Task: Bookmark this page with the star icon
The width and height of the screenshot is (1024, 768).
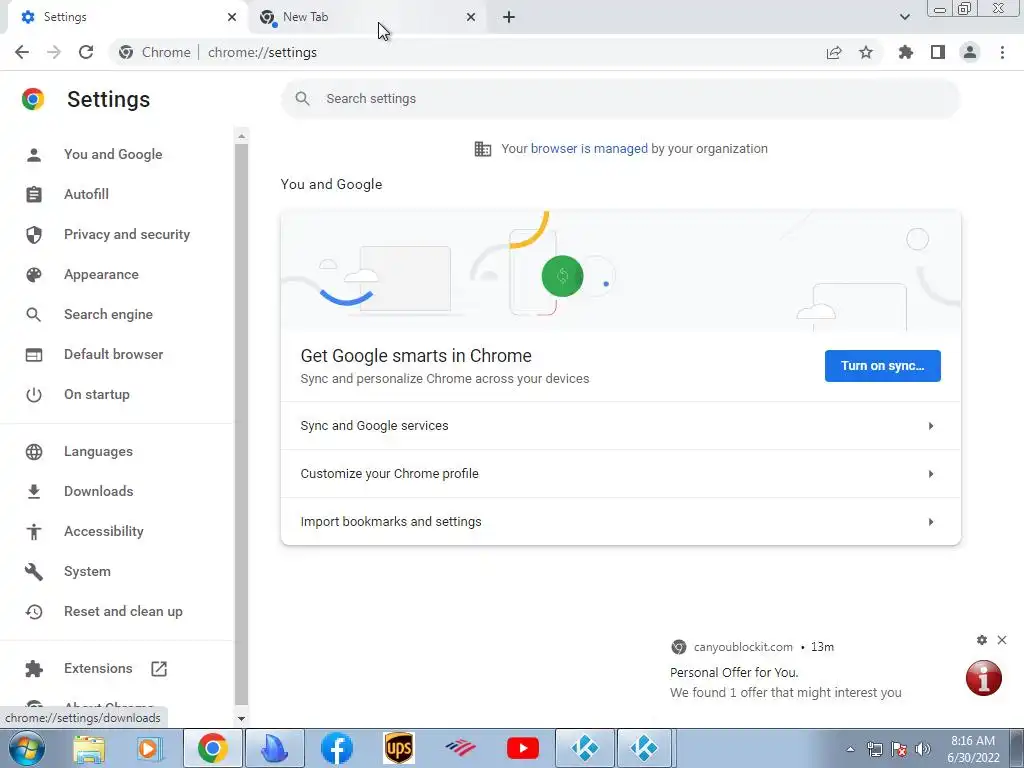Action: (x=866, y=52)
